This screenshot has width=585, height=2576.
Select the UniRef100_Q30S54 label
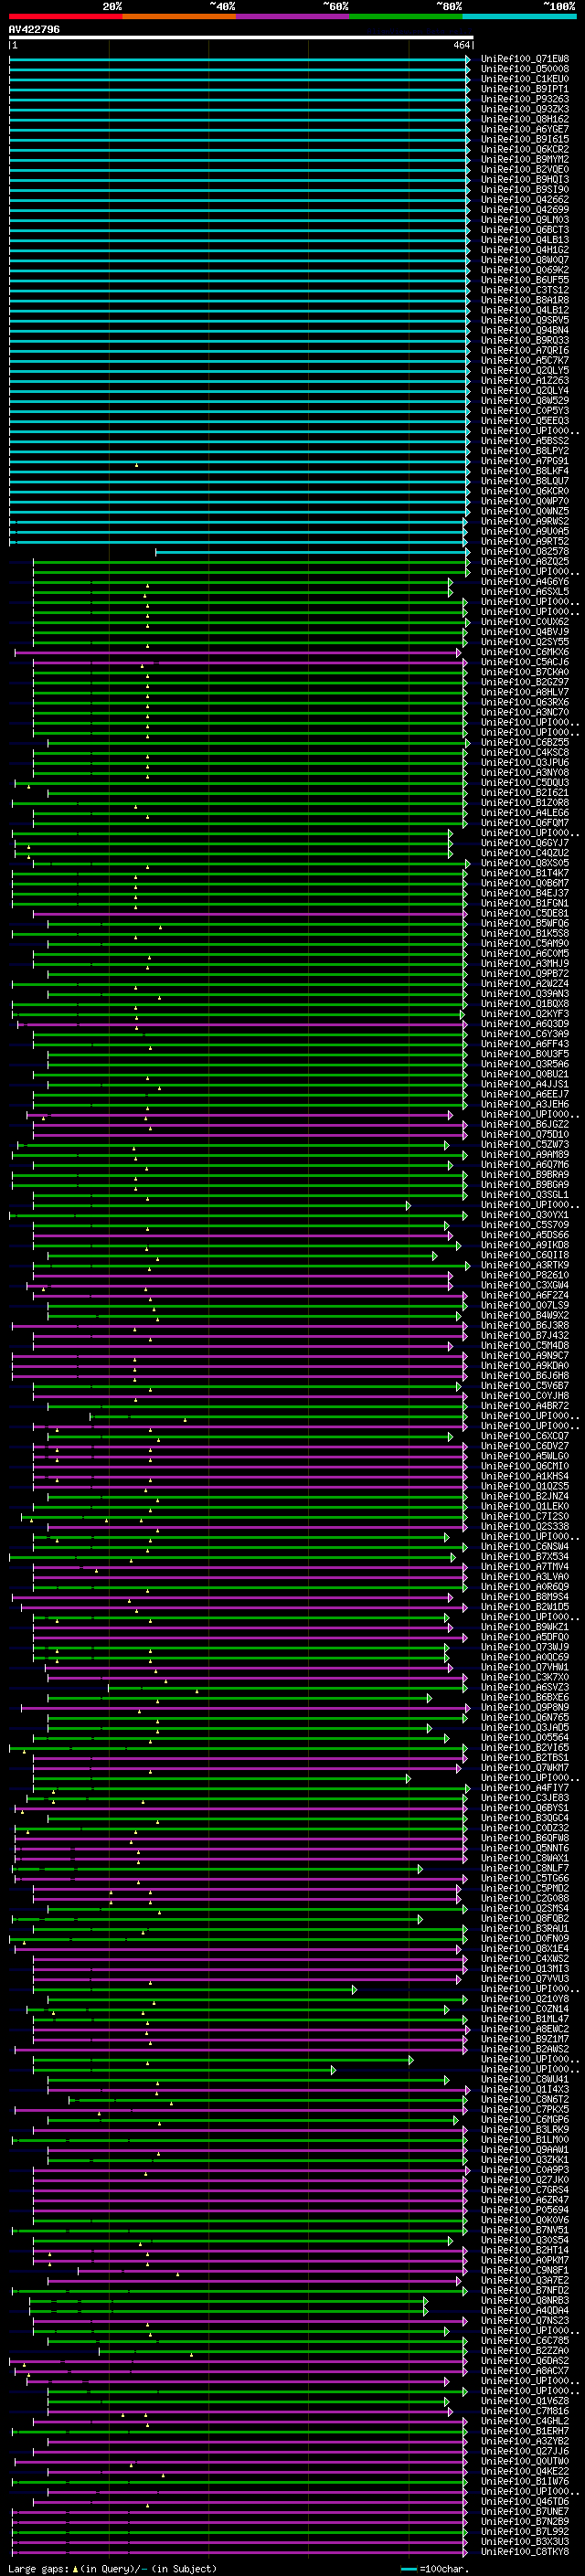525,2240
